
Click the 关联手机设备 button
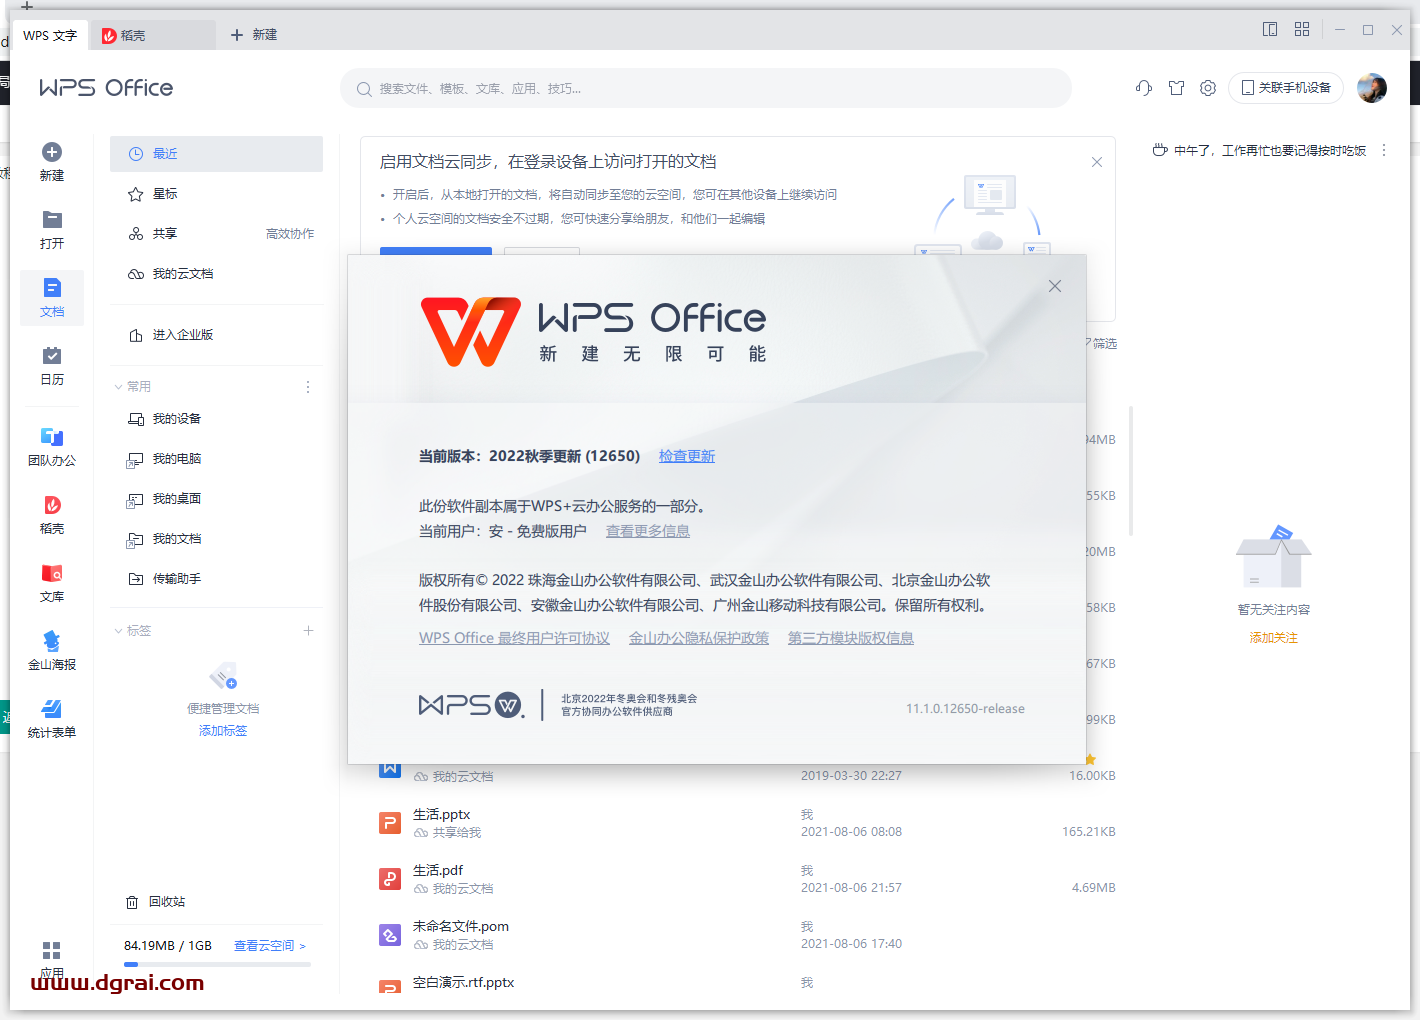[1286, 88]
